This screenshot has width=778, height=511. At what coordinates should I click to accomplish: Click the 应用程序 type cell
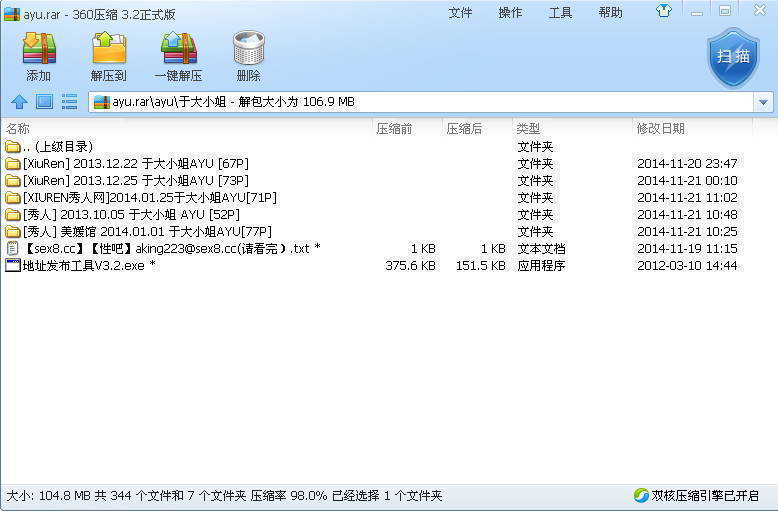pyautogui.click(x=541, y=265)
